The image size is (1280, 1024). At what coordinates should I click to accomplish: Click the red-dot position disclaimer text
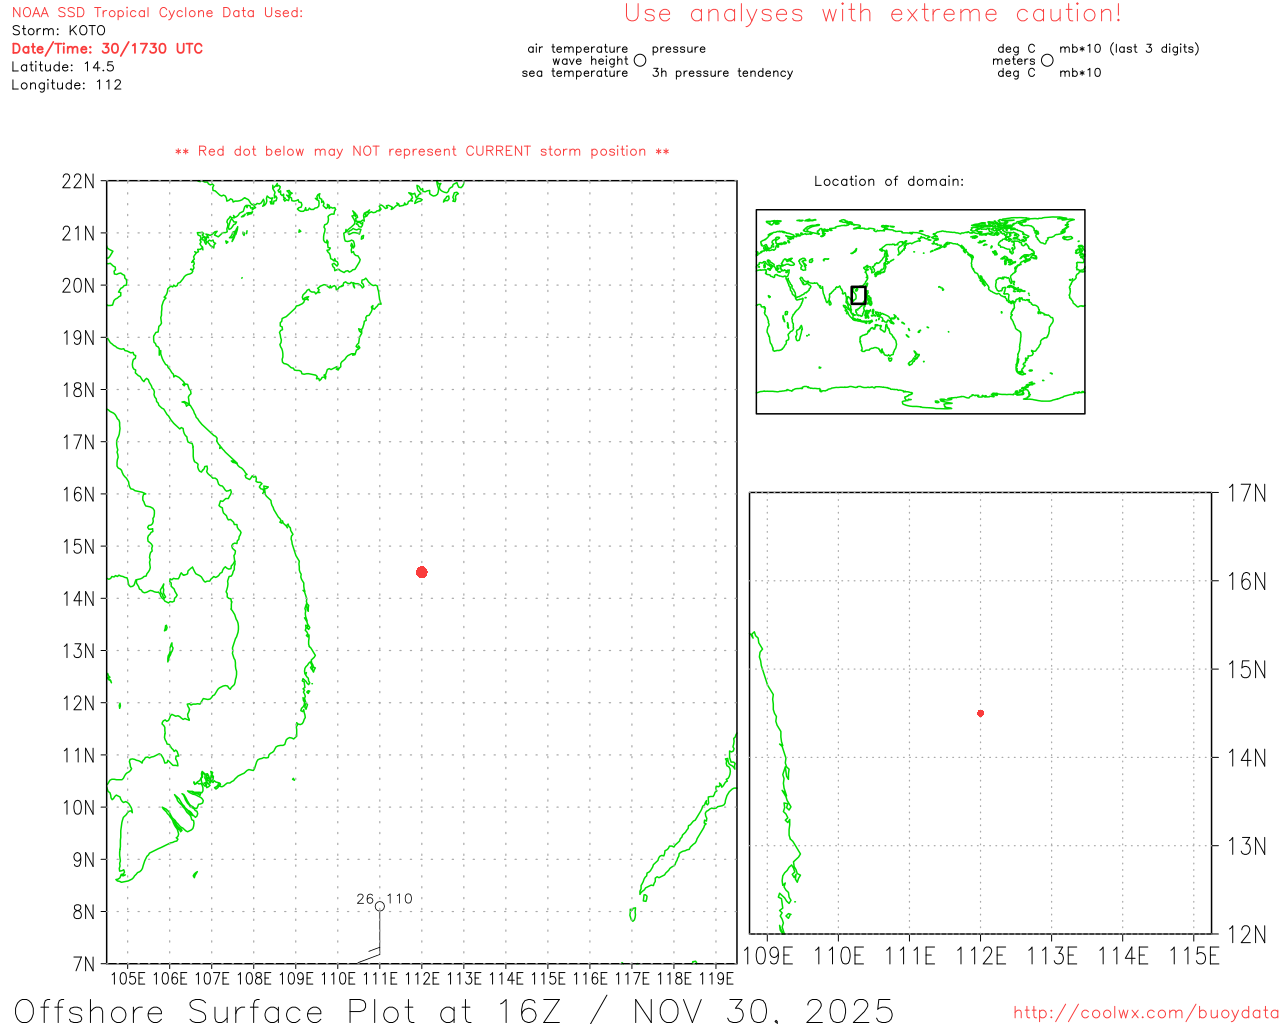(x=422, y=152)
